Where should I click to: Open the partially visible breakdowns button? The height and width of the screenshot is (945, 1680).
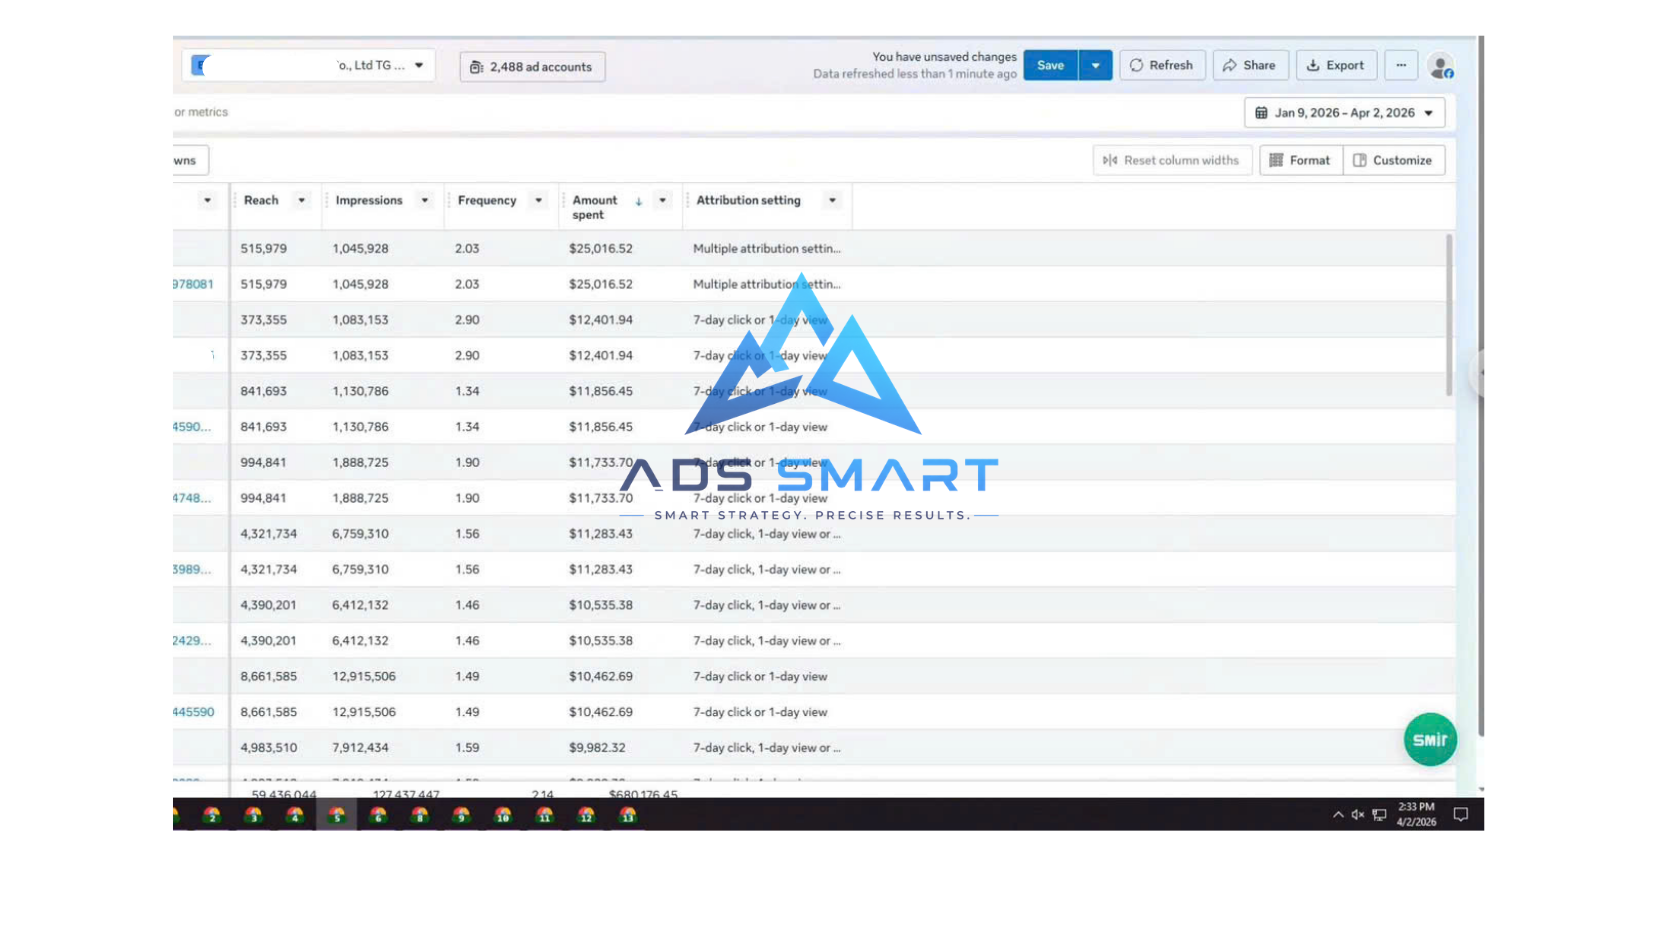pos(190,160)
